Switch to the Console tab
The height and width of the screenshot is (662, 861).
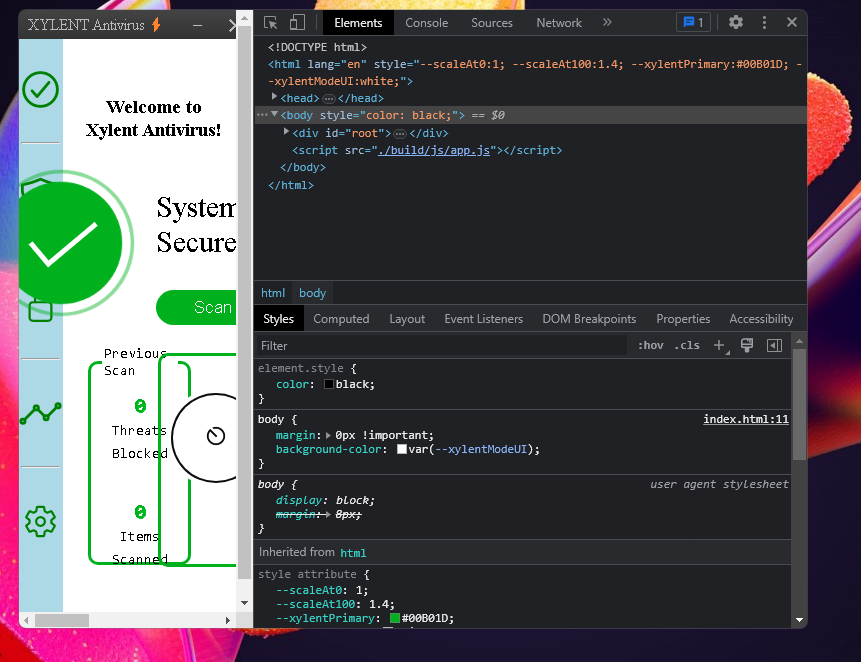tap(426, 23)
